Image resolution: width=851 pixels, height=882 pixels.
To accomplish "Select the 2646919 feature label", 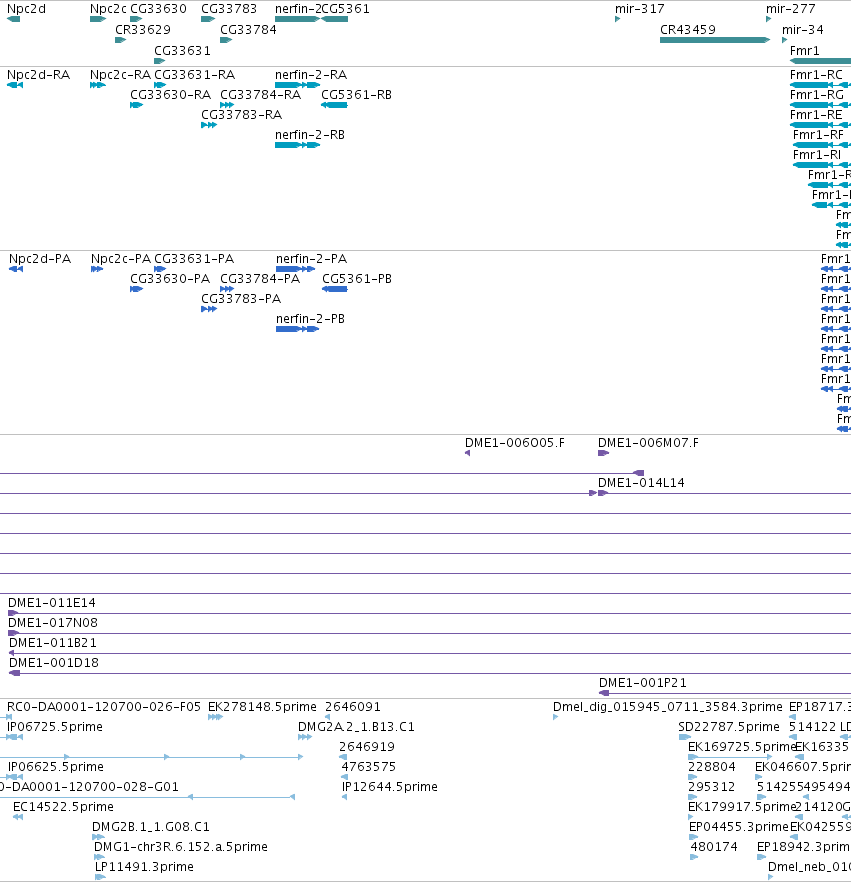I will (367, 747).
